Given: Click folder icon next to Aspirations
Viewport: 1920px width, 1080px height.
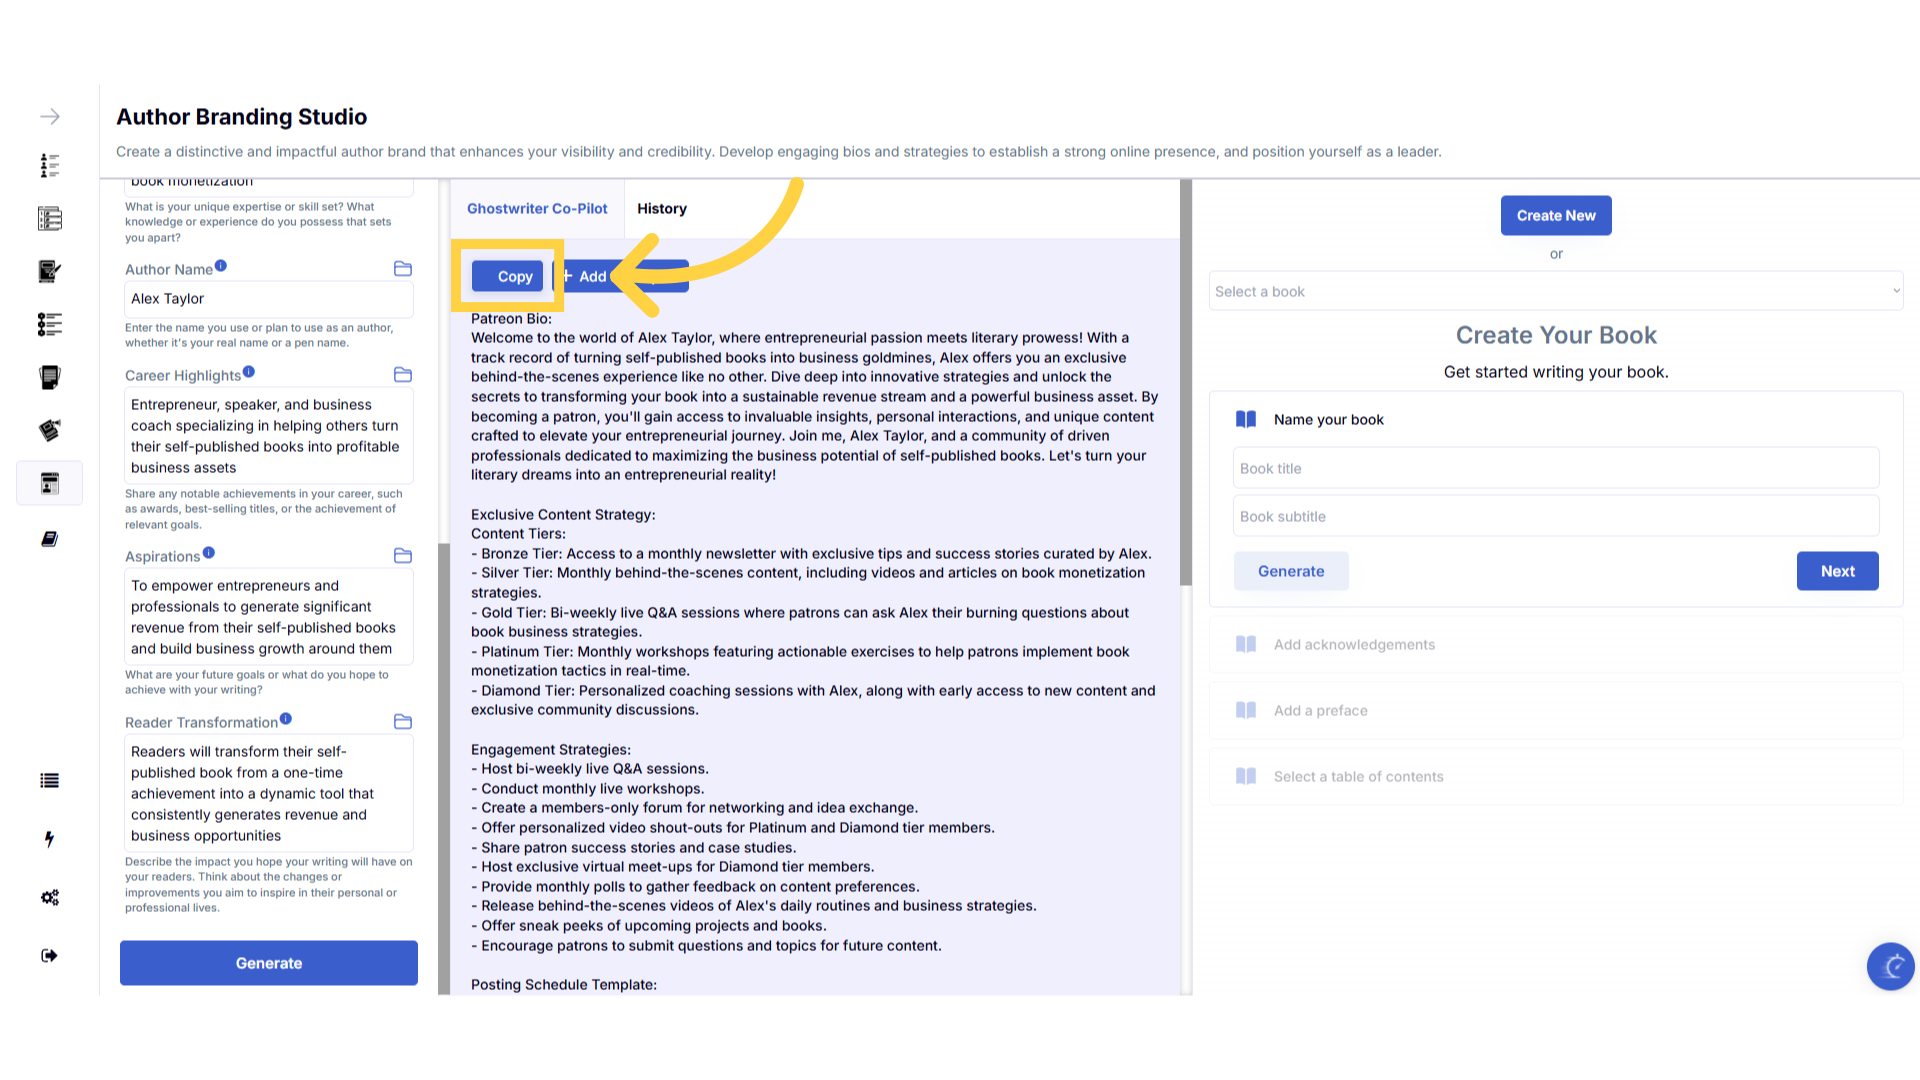Looking at the screenshot, I should click(403, 556).
